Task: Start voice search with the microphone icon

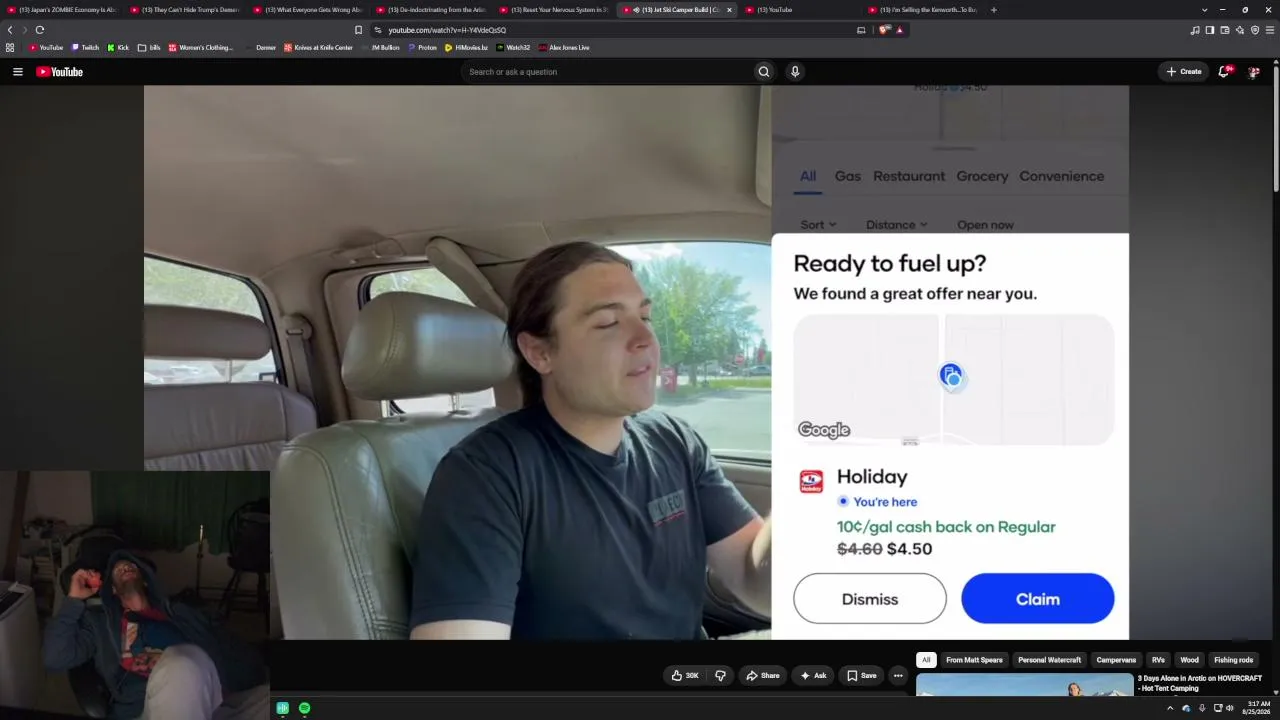Action: [x=795, y=72]
